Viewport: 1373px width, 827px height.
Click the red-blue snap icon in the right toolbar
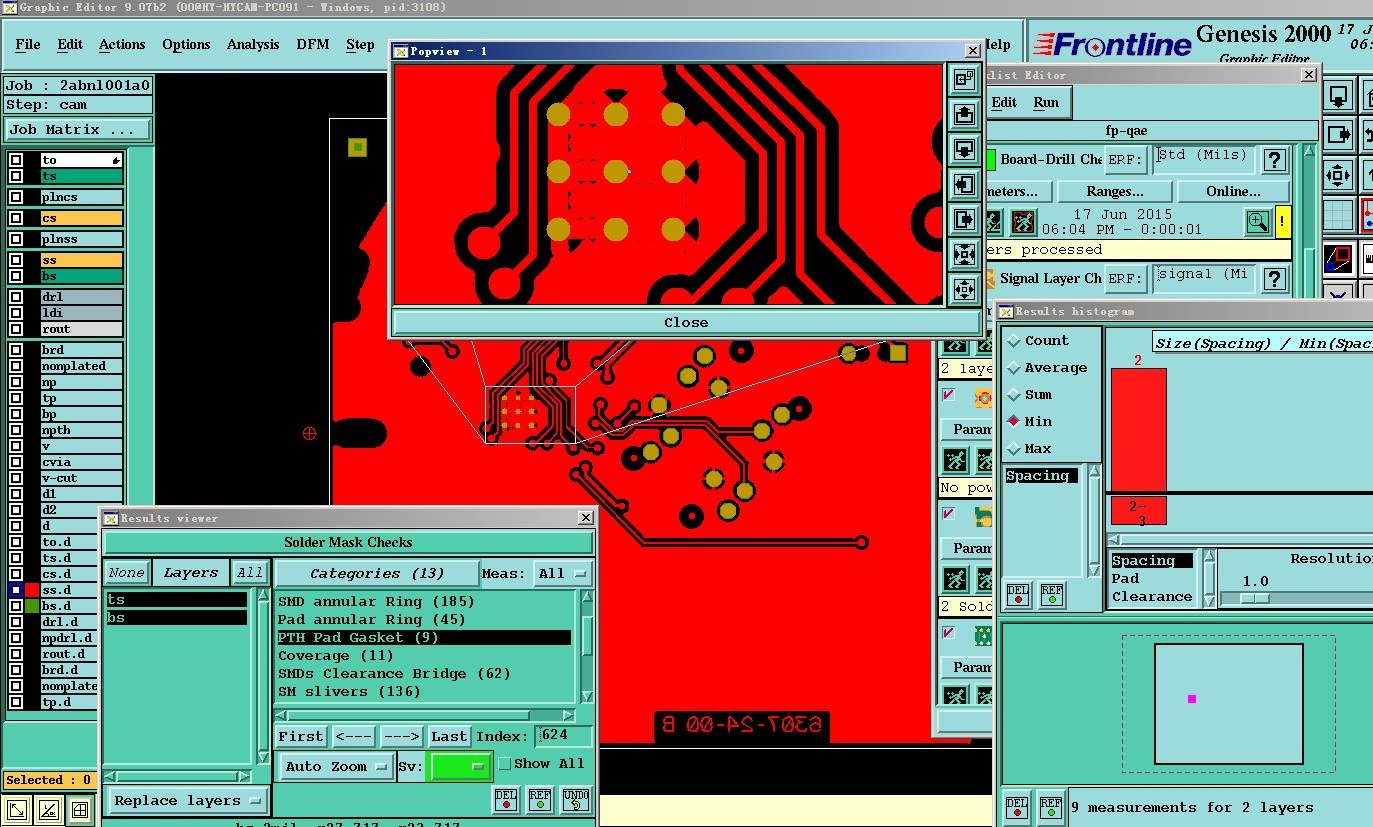click(1368, 214)
